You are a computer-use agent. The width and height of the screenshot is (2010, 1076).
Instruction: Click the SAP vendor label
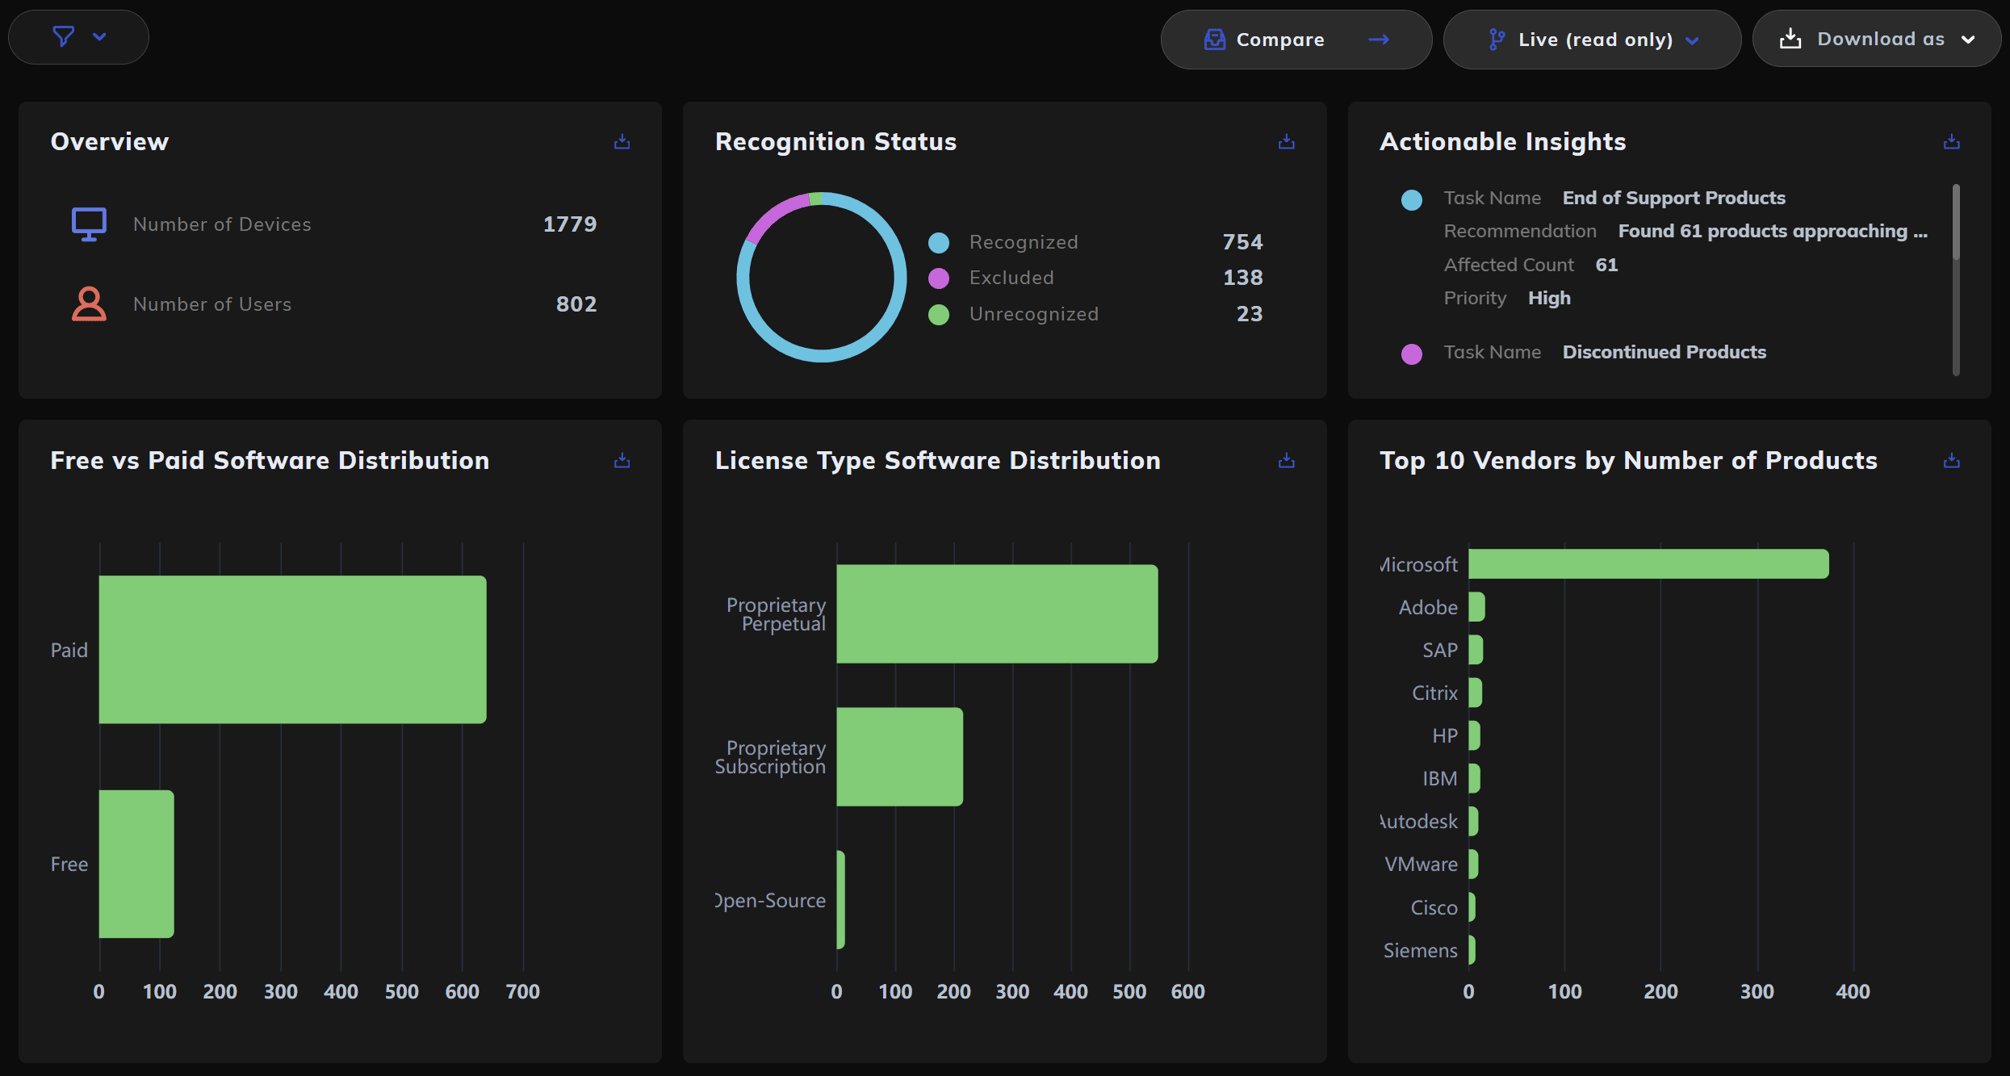pos(1440,650)
